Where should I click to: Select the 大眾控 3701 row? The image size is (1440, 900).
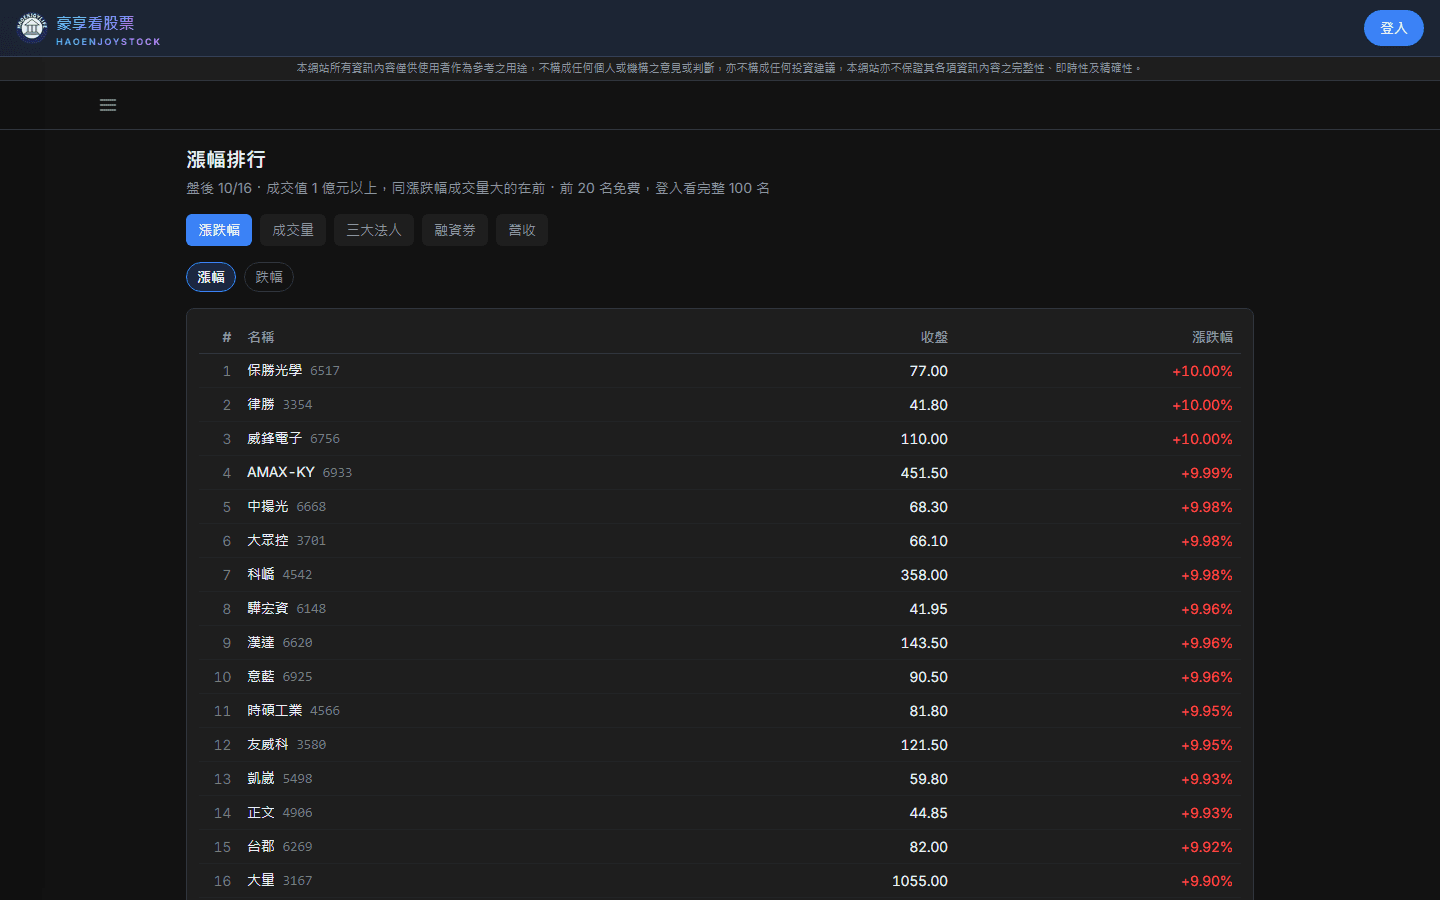pyautogui.click(x=720, y=541)
